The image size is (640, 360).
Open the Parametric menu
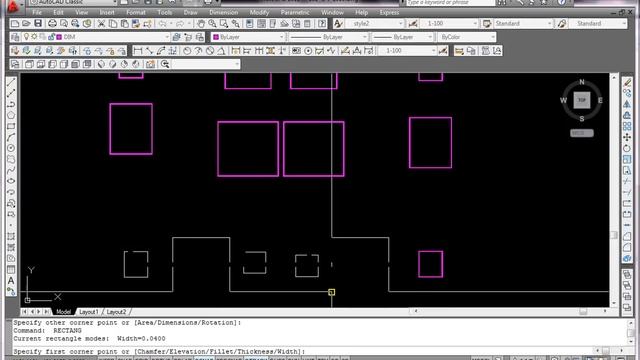point(295,12)
